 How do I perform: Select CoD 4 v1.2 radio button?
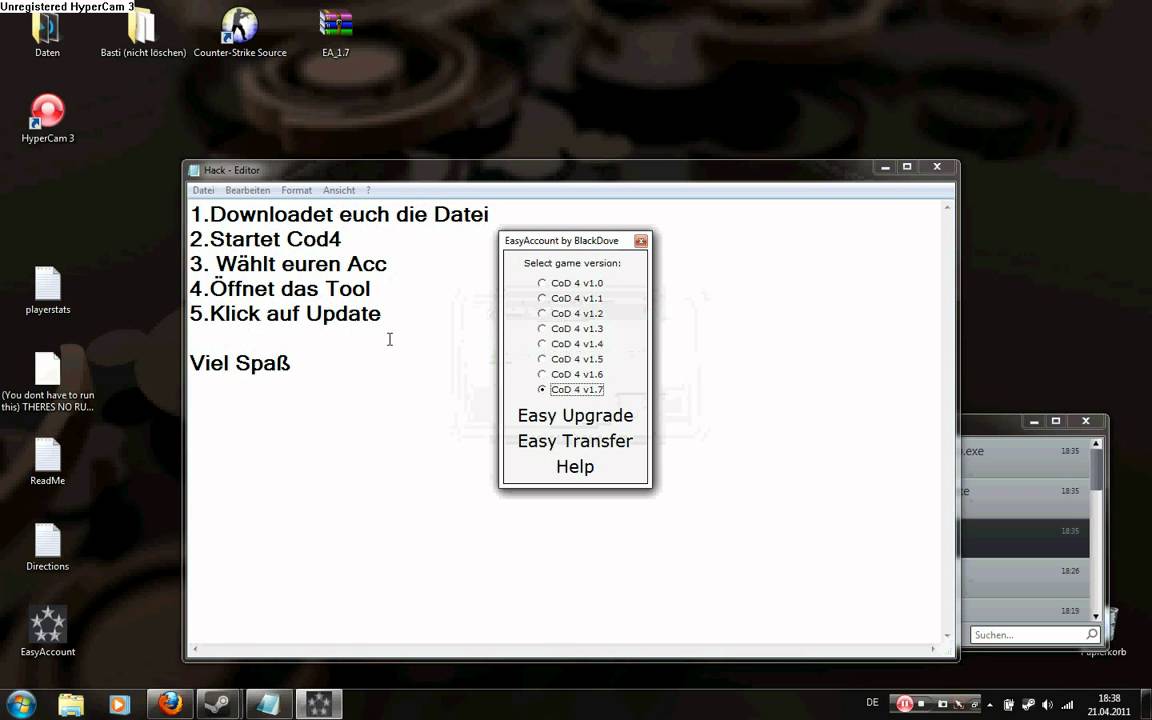pyautogui.click(x=541, y=314)
